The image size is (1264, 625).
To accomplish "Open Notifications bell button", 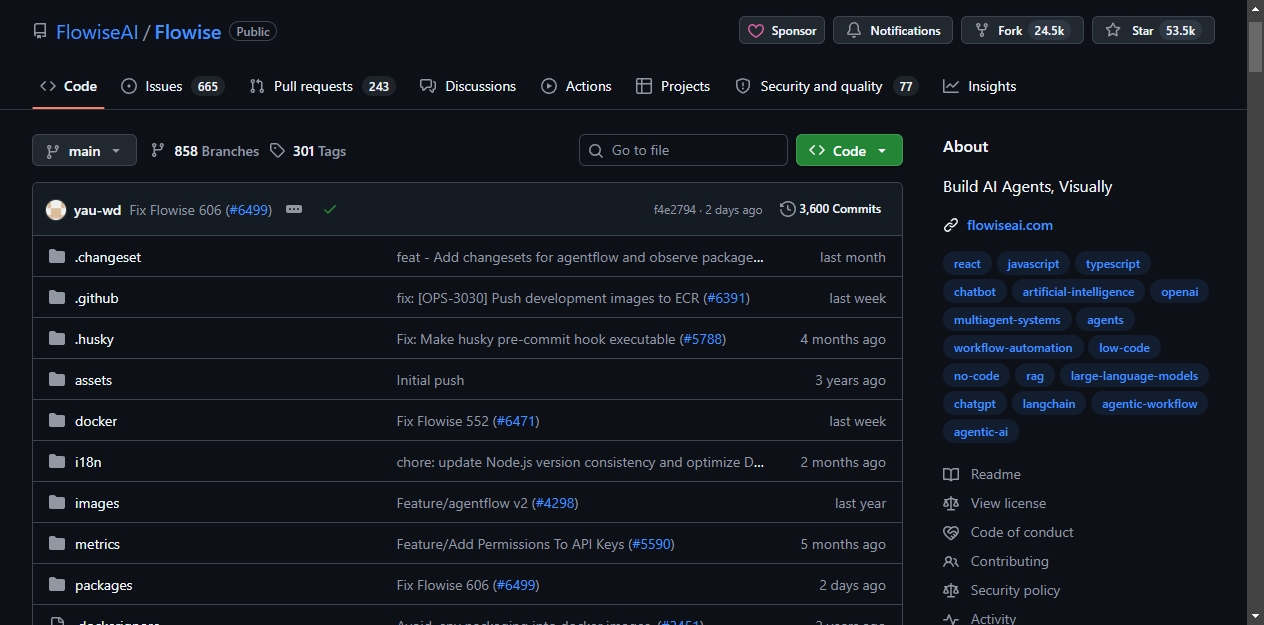I will pyautogui.click(x=893, y=31).
